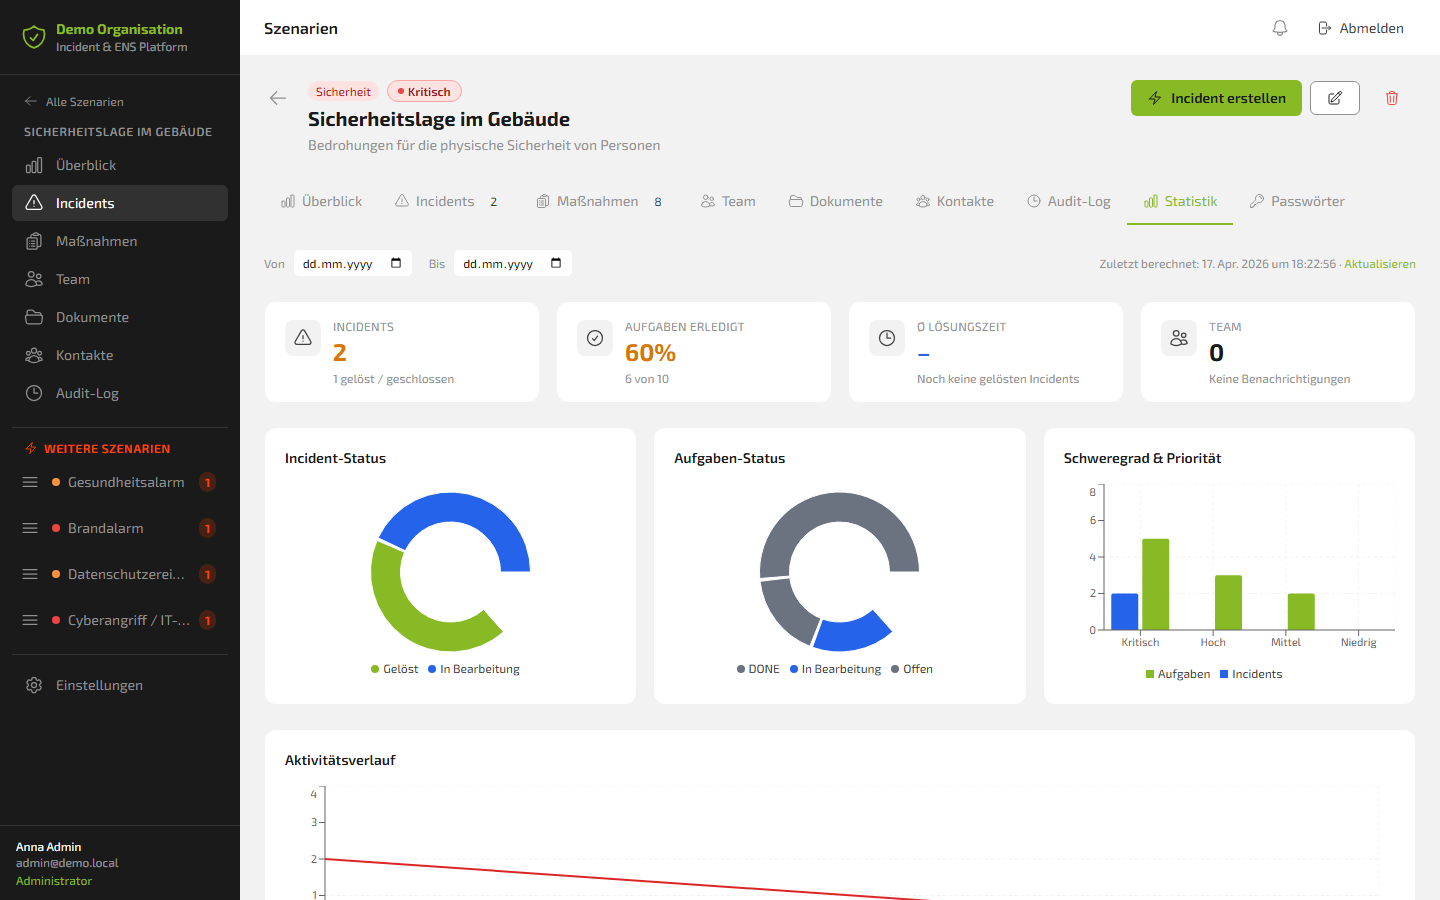Open the Datenschutzverletzung row menu icon

tap(30, 574)
